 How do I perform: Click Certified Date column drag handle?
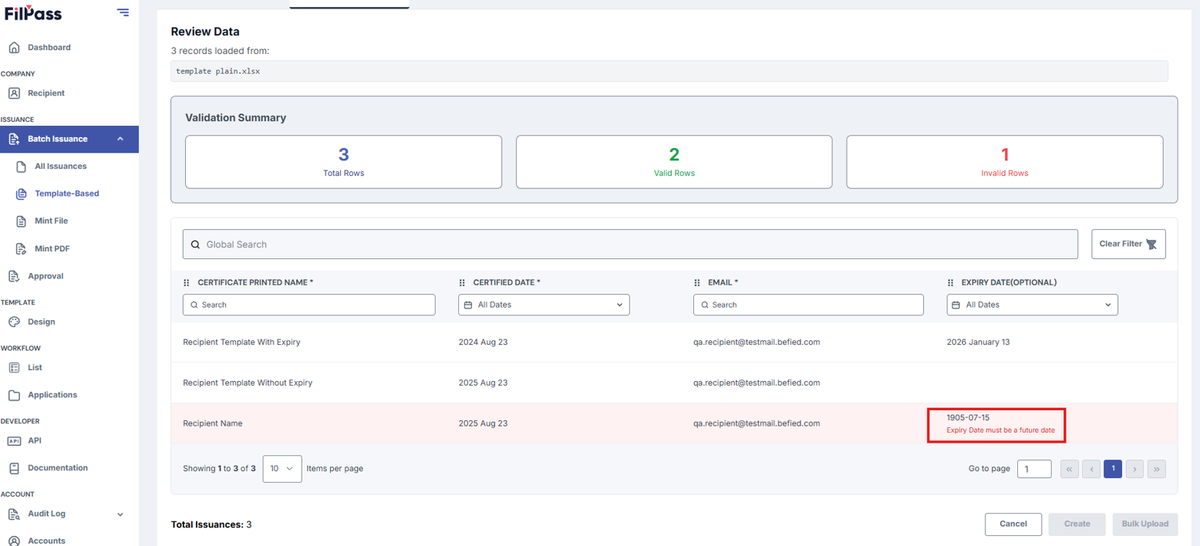[x=463, y=283]
